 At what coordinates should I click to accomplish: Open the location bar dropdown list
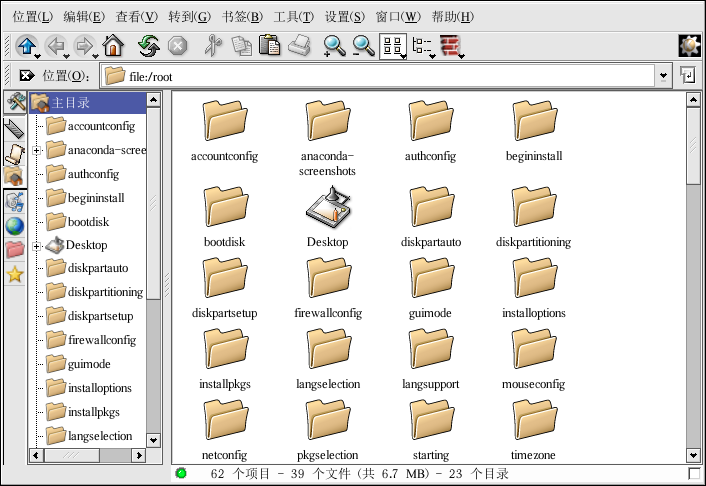point(662,75)
